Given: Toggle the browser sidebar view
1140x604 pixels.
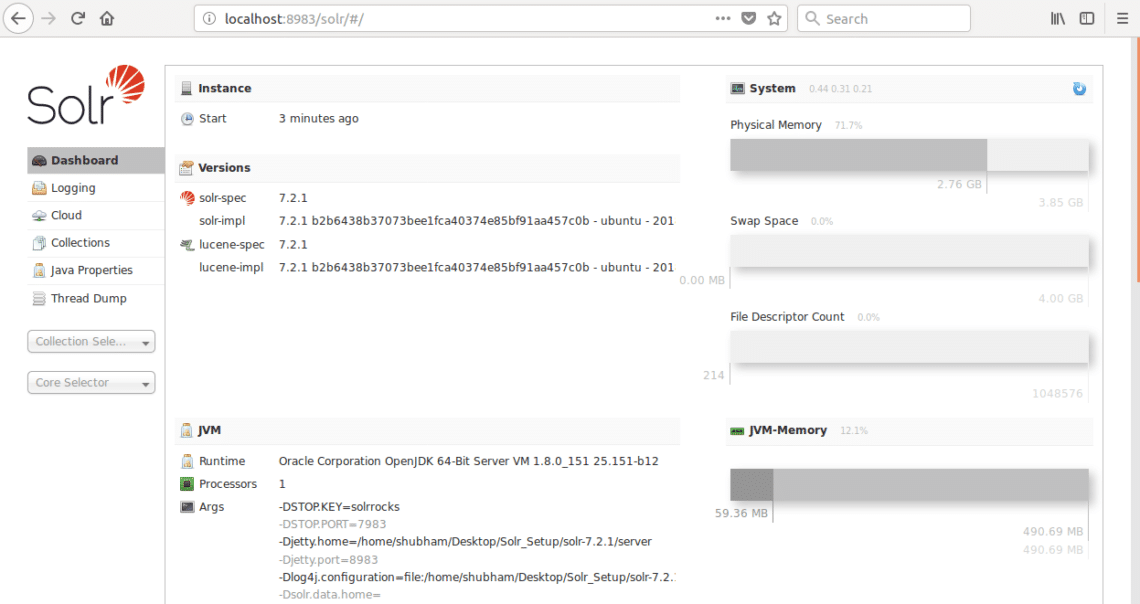Looking at the screenshot, I should point(1087,19).
